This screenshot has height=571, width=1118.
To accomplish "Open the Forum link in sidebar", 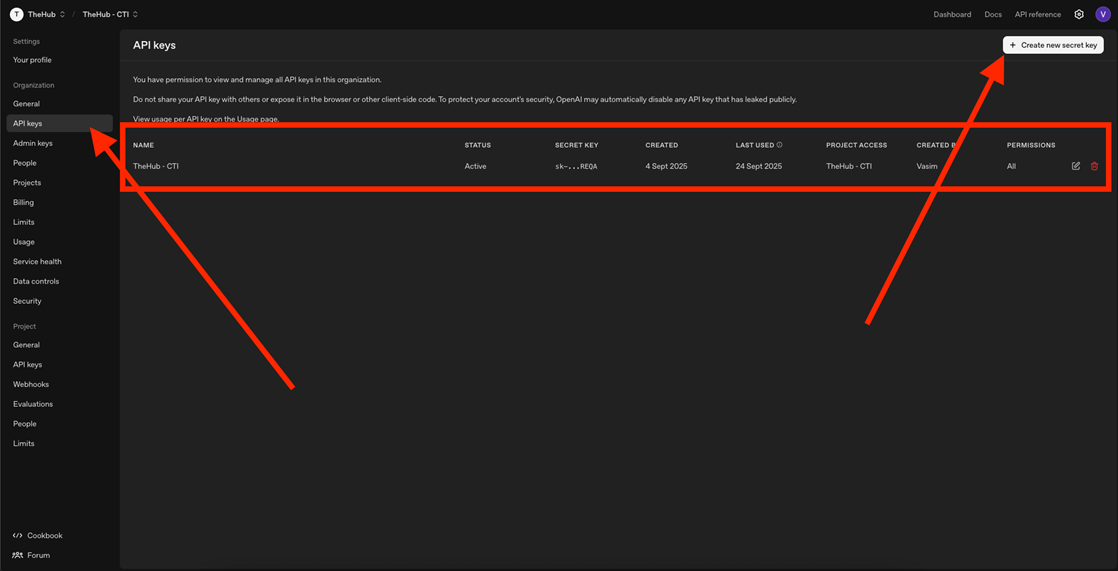I will pos(38,555).
